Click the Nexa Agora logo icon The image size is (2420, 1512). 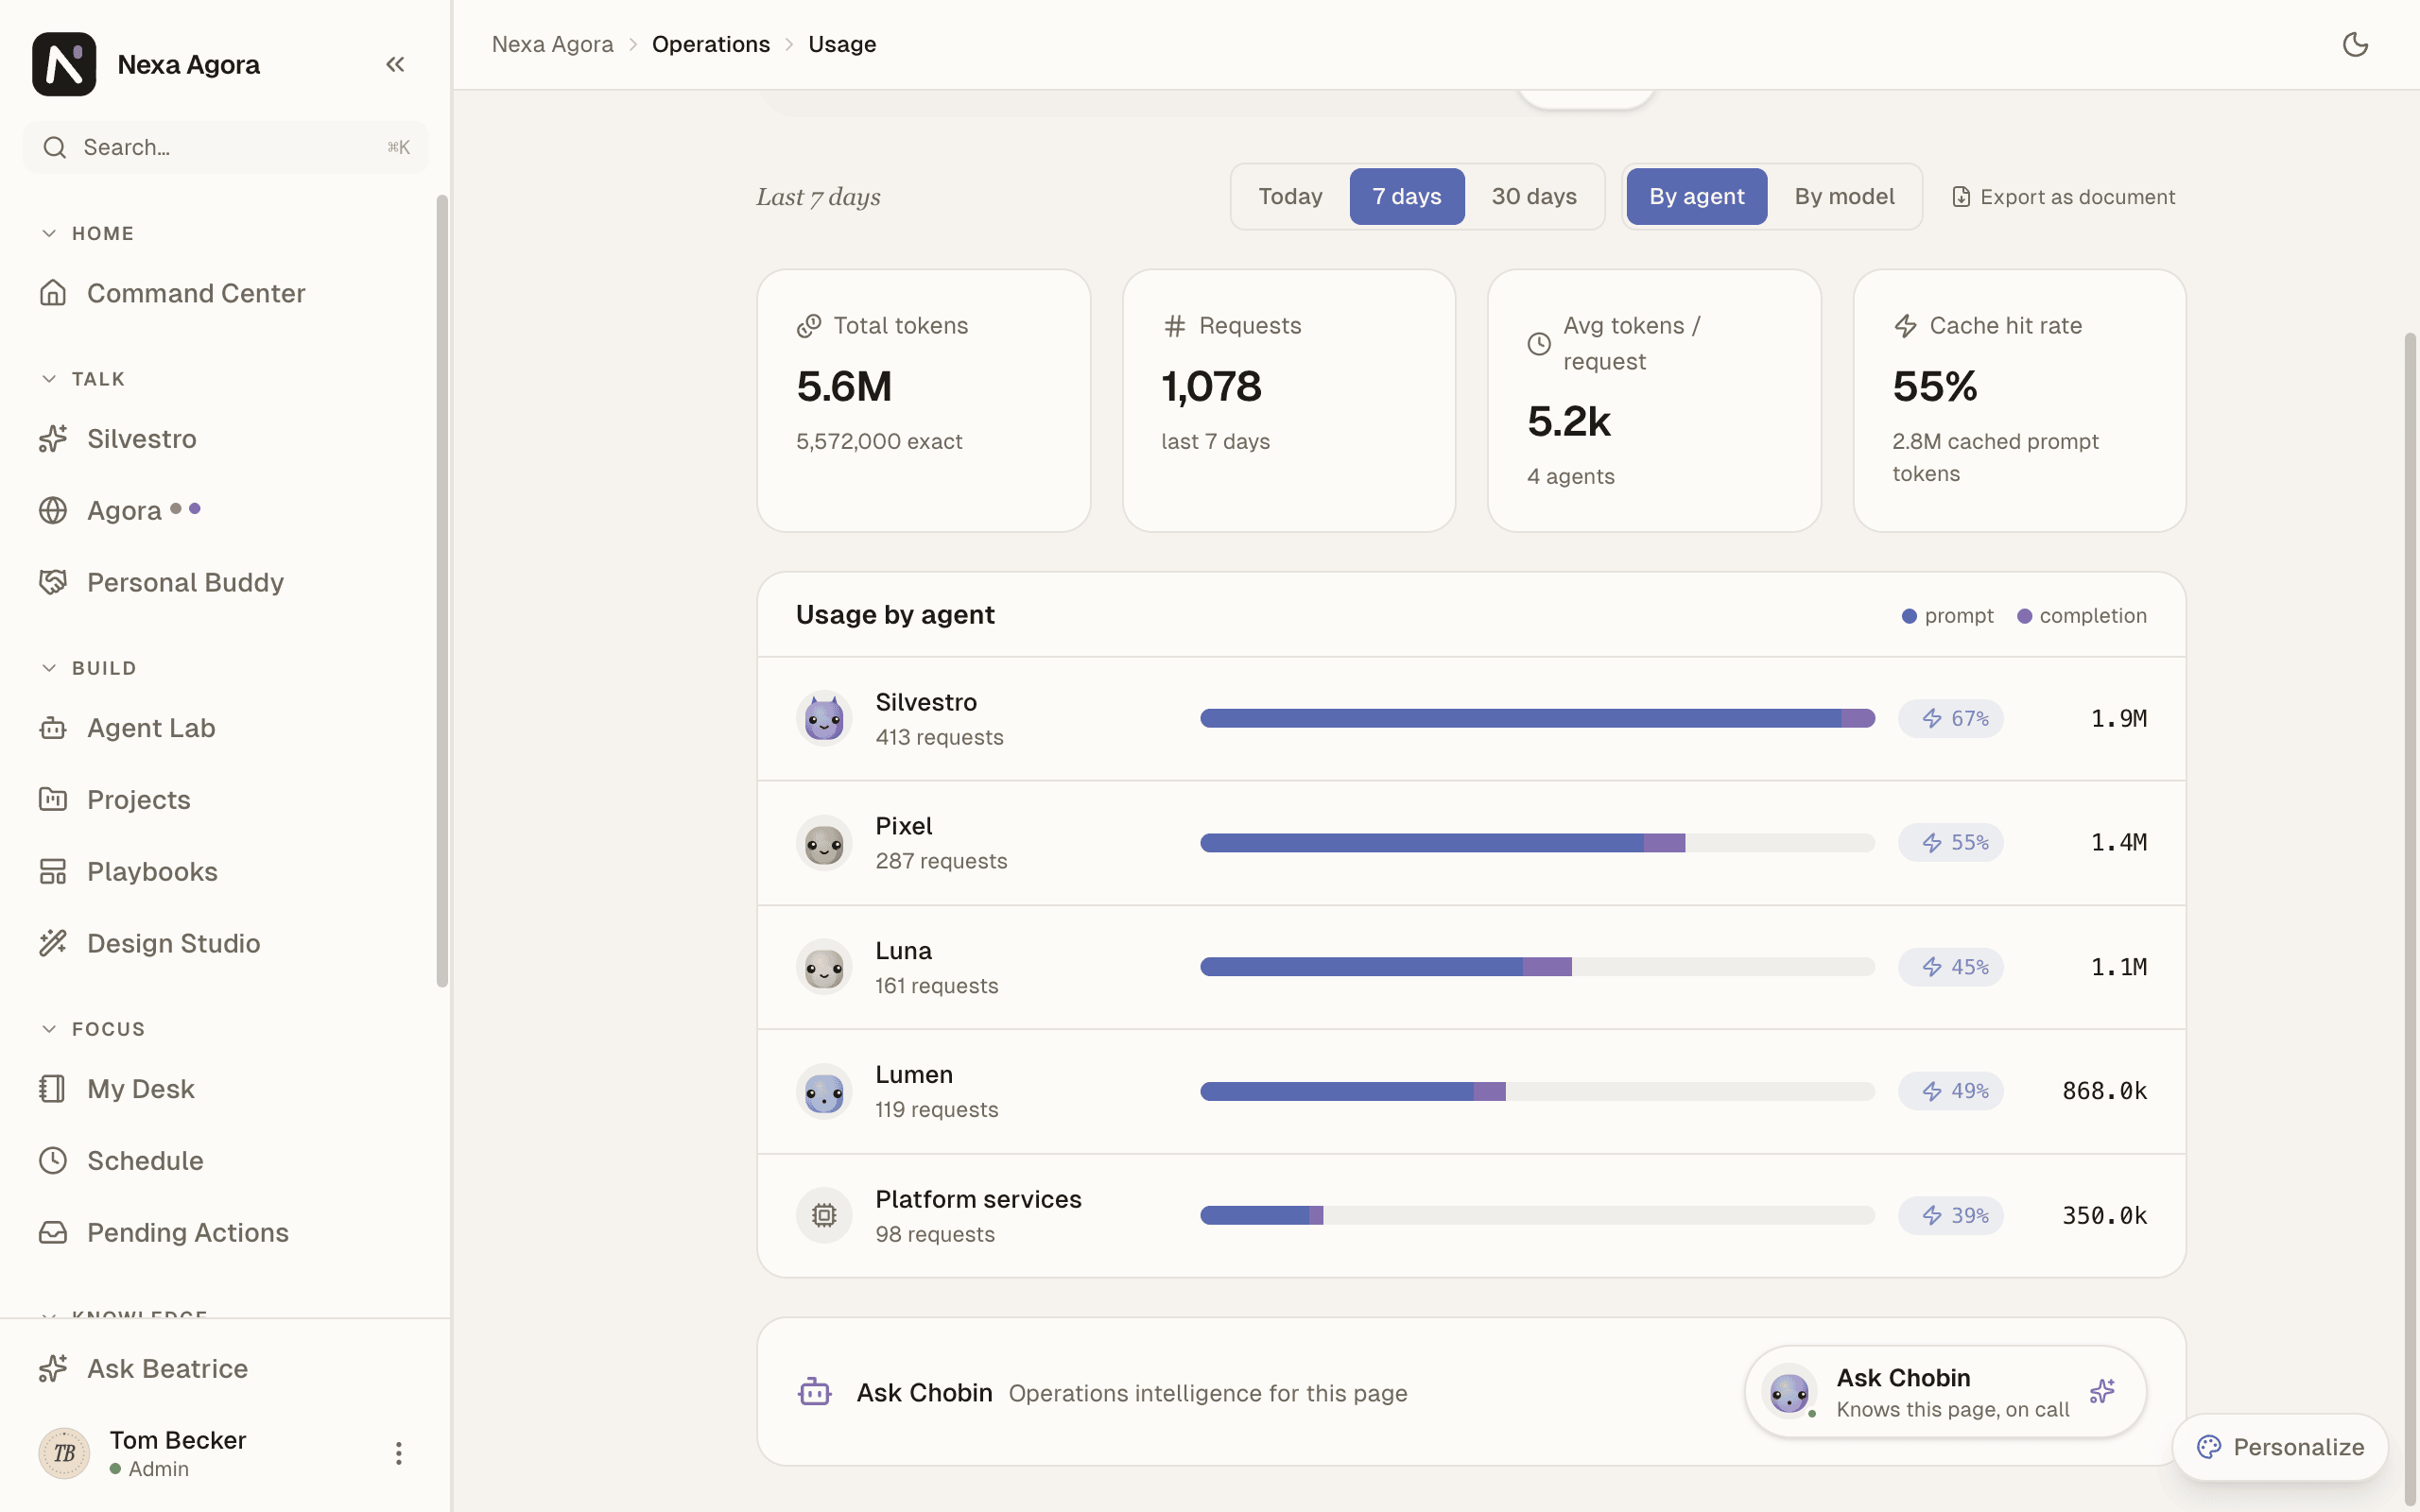(x=64, y=64)
